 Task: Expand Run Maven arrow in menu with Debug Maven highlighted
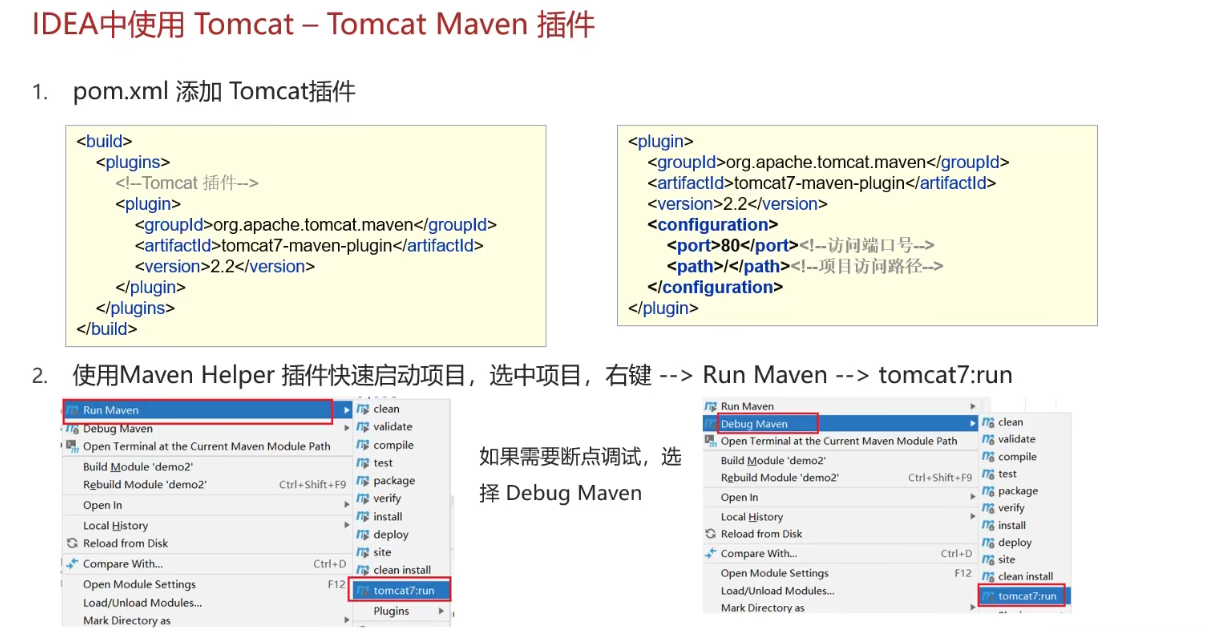(973, 406)
